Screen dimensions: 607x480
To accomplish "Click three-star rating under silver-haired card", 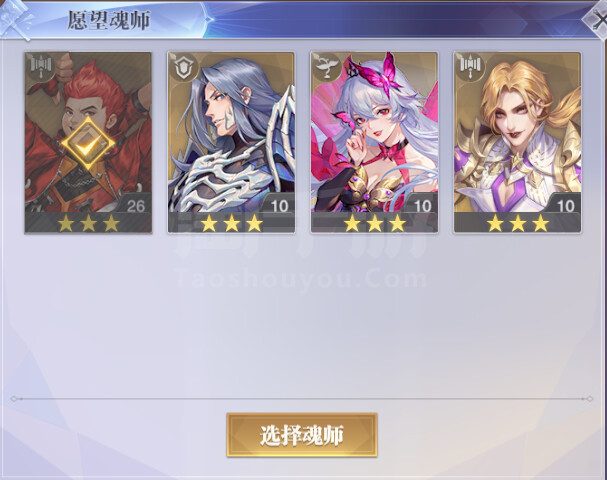I will pos(232,223).
